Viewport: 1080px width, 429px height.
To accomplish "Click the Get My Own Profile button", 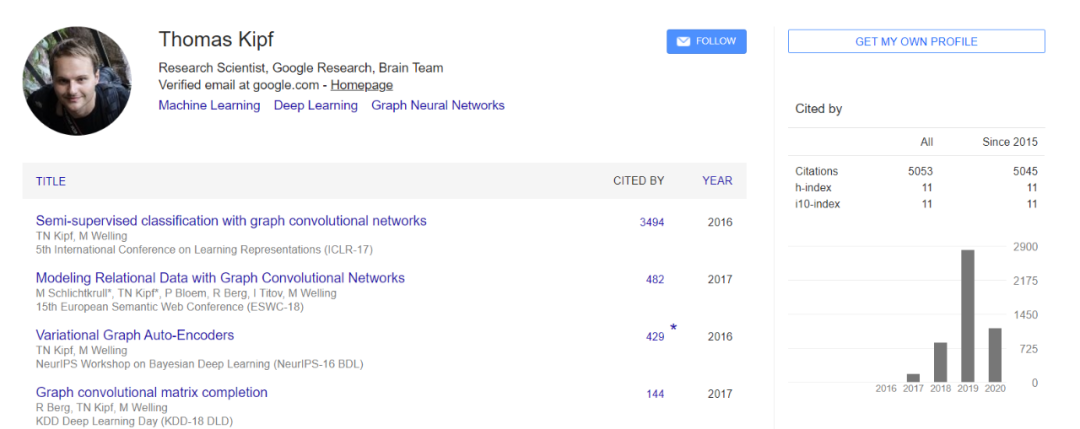I will click(916, 41).
